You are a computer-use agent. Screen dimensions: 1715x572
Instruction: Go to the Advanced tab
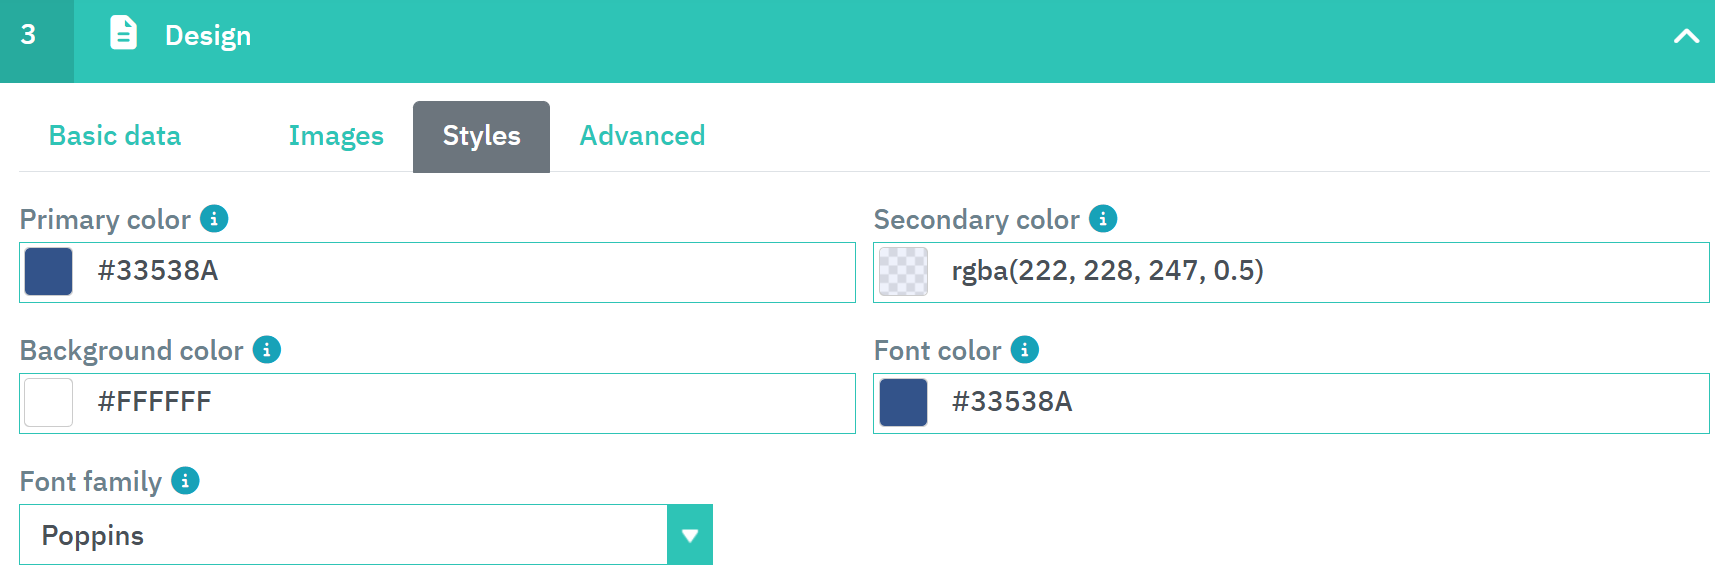642,136
